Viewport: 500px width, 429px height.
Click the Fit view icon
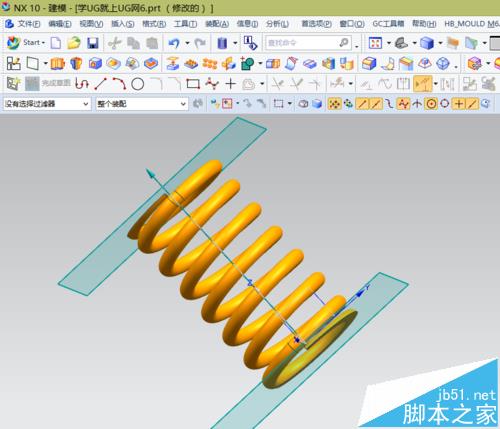pyautogui.click(x=375, y=43)
